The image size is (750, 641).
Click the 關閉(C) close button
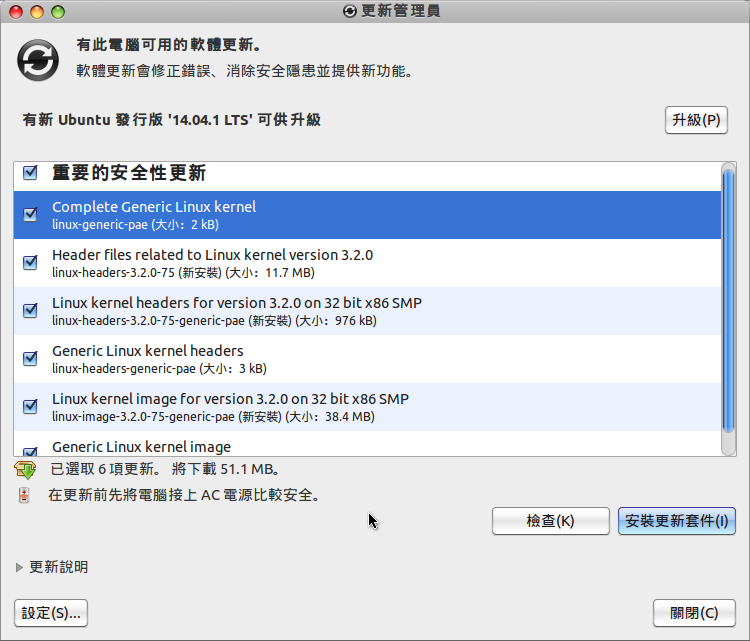click(x=694, y=613)
